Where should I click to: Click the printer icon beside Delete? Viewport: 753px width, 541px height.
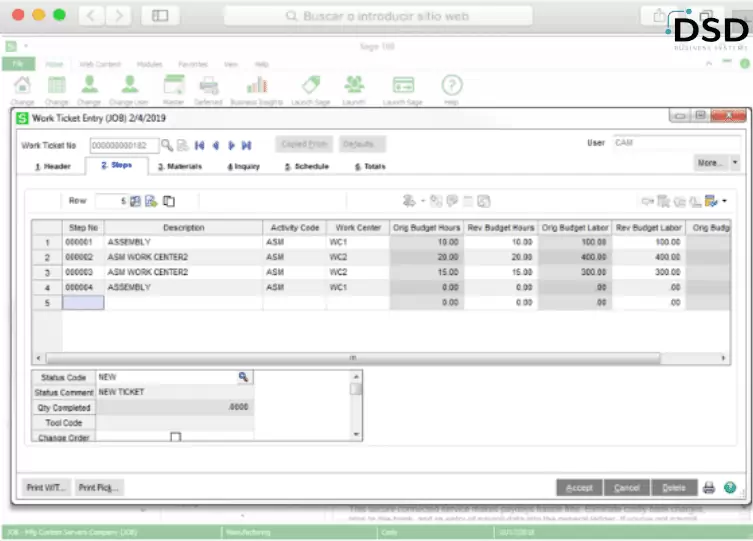pyautogui.click(x=709, y=488)
